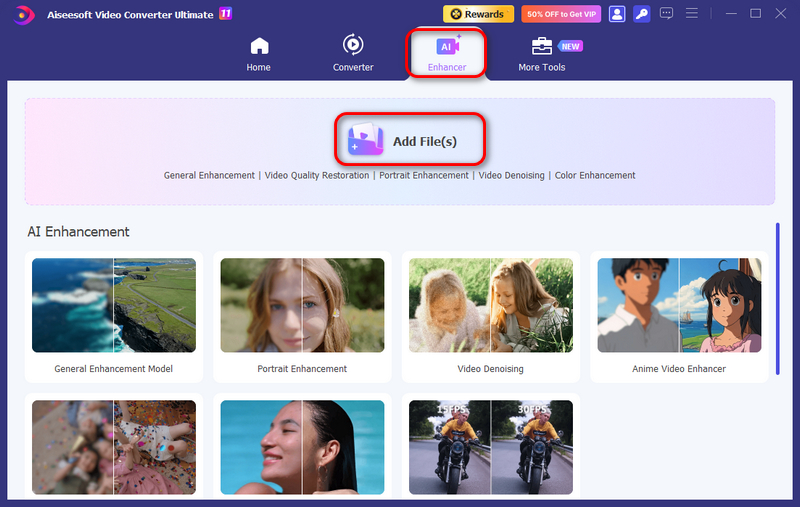Image resolution: width=800 pixels, height=507 pixels.
Task: Click Video Quality Restoration text
Action: click(x=317, y=175)
